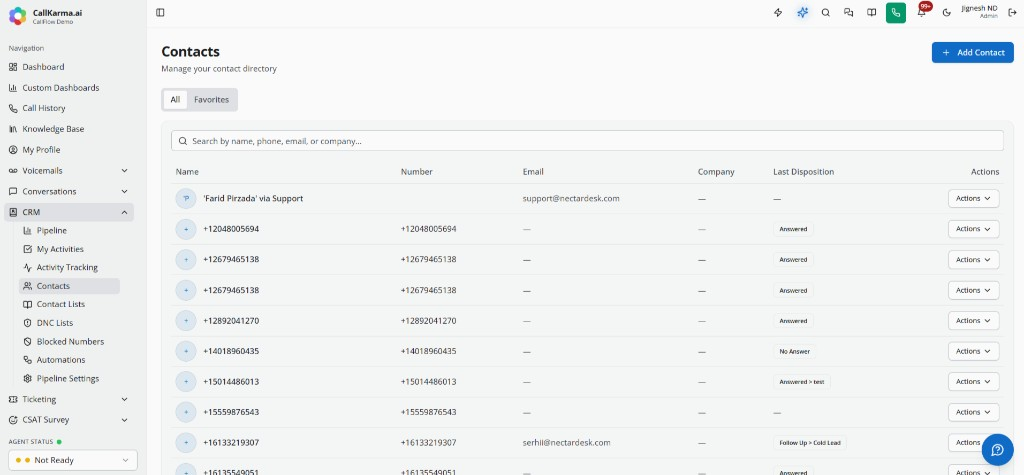Toggle the sidebar panel icon
This screenshot has height=475, width=1024.
[161, 12]
